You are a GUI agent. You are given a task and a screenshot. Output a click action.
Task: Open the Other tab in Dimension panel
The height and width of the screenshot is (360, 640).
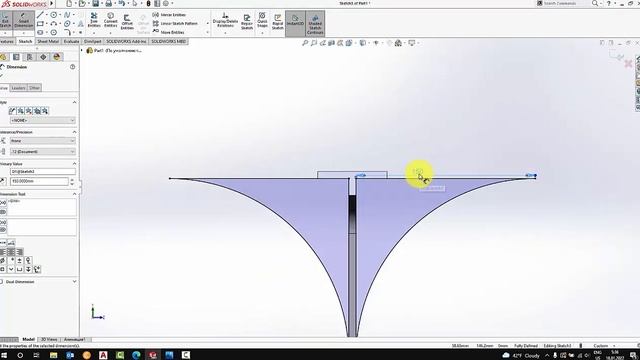[x=34, y=88]
